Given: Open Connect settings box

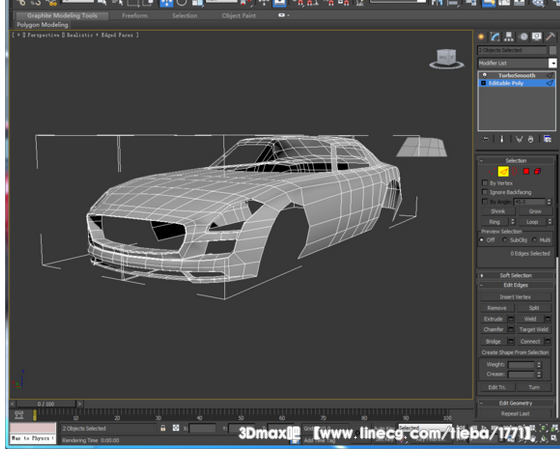Looking at the screenshot, I should point(548,342).
